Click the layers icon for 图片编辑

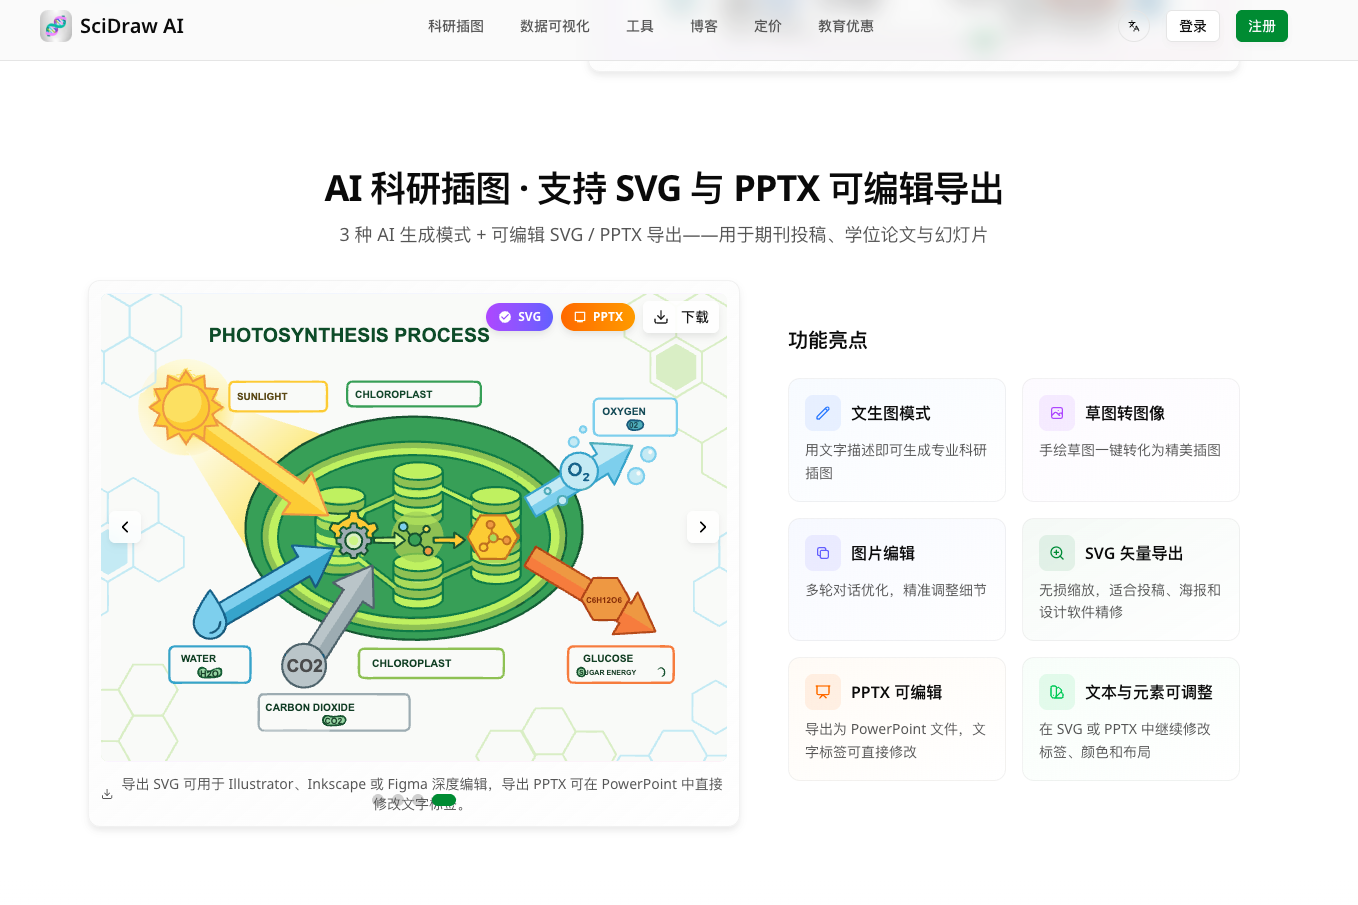(x=823, y=553)
